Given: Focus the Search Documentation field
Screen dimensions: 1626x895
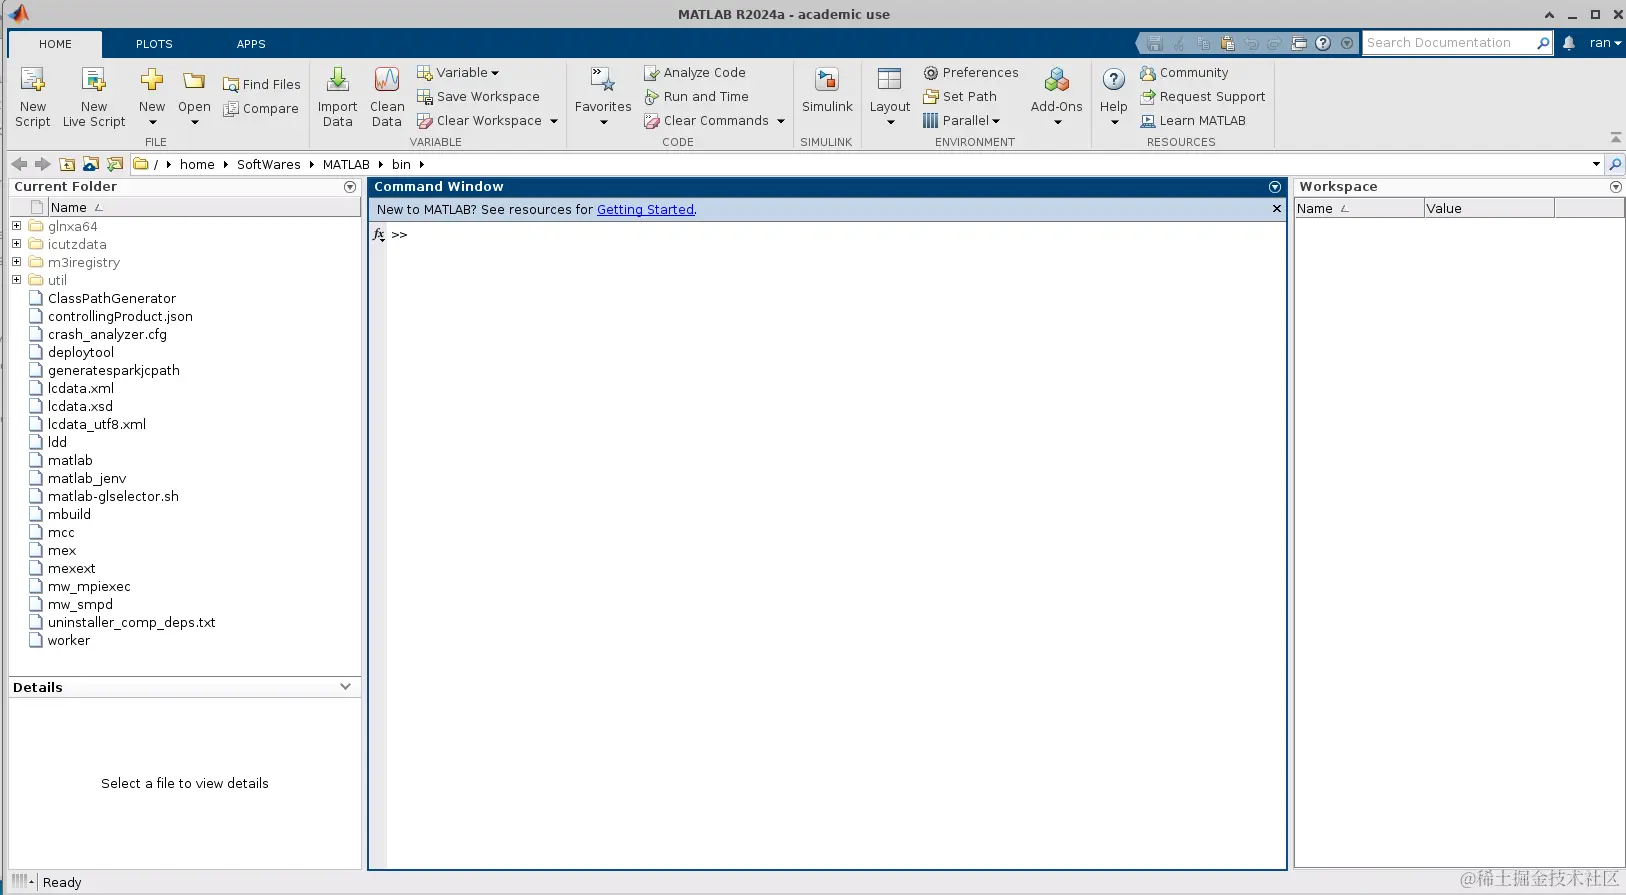Looking at the screenshot, I should (1448, 43).
